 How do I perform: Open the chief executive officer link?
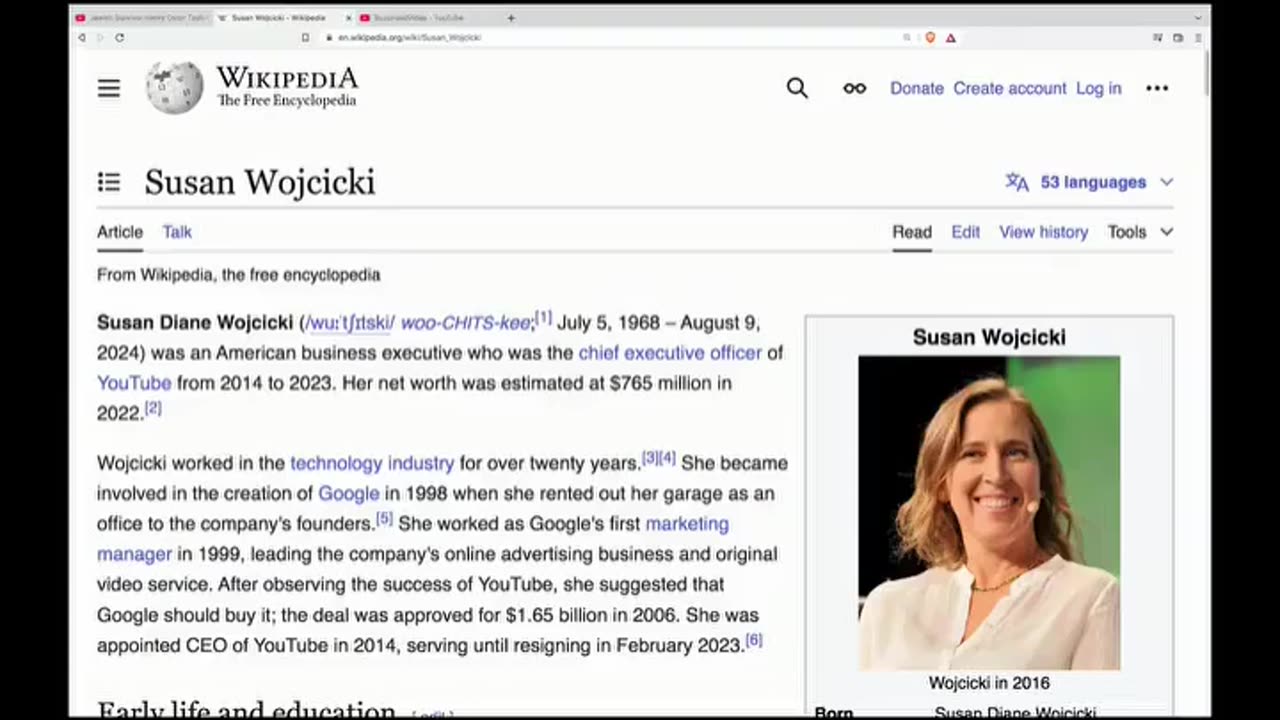point(670,352)
